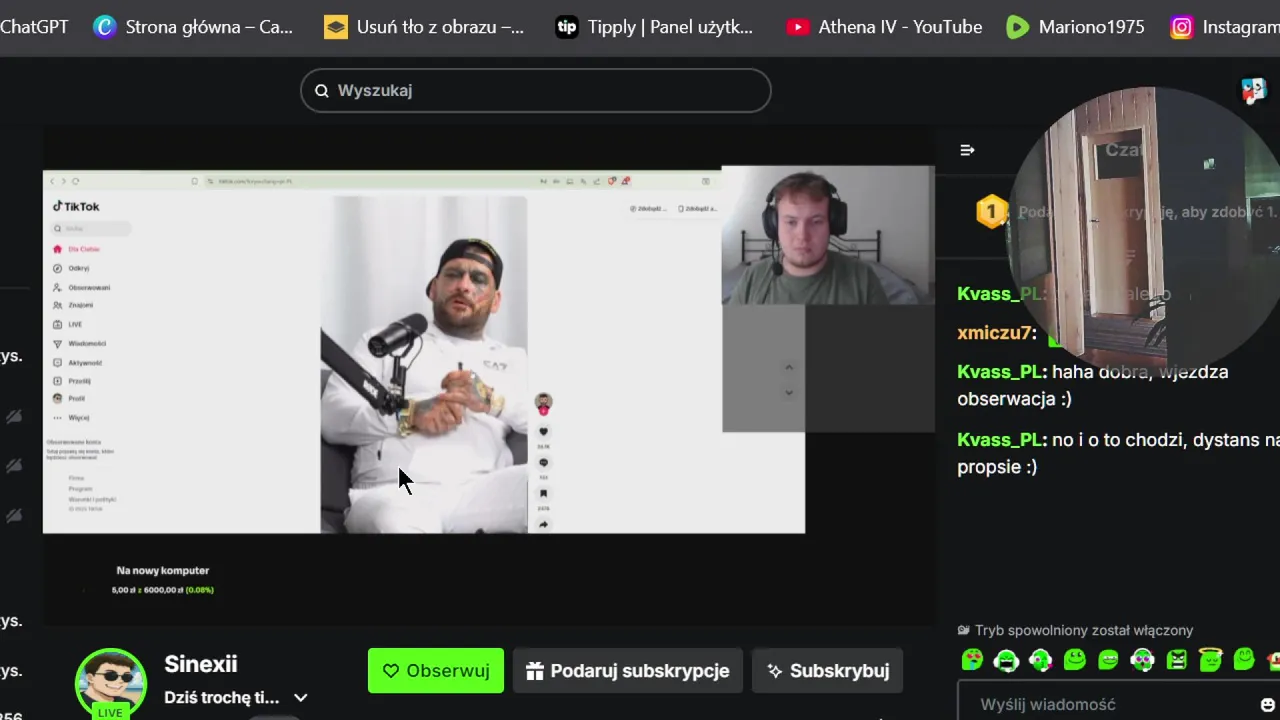Insert the wide-grin green emote
1280x720 pixels.
[1108, 660]
